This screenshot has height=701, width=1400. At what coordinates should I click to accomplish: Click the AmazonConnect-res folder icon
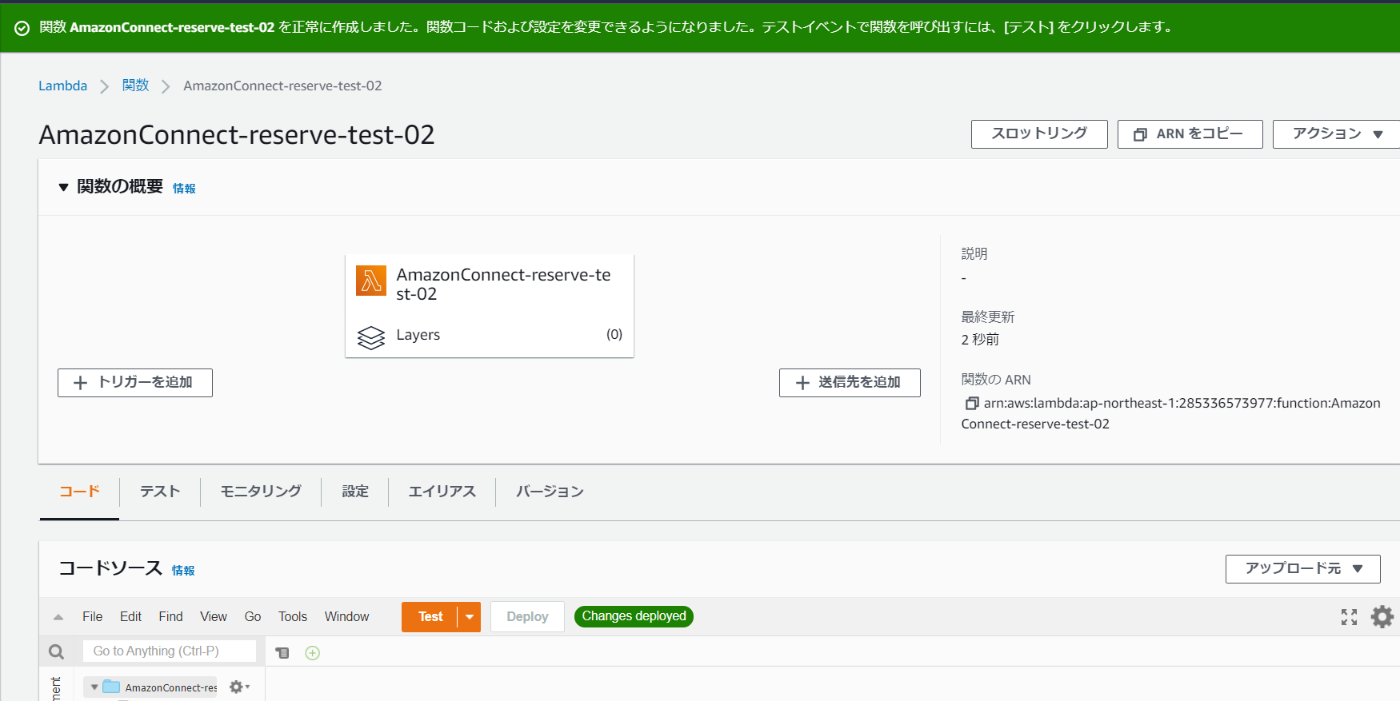tap(111, 687)
